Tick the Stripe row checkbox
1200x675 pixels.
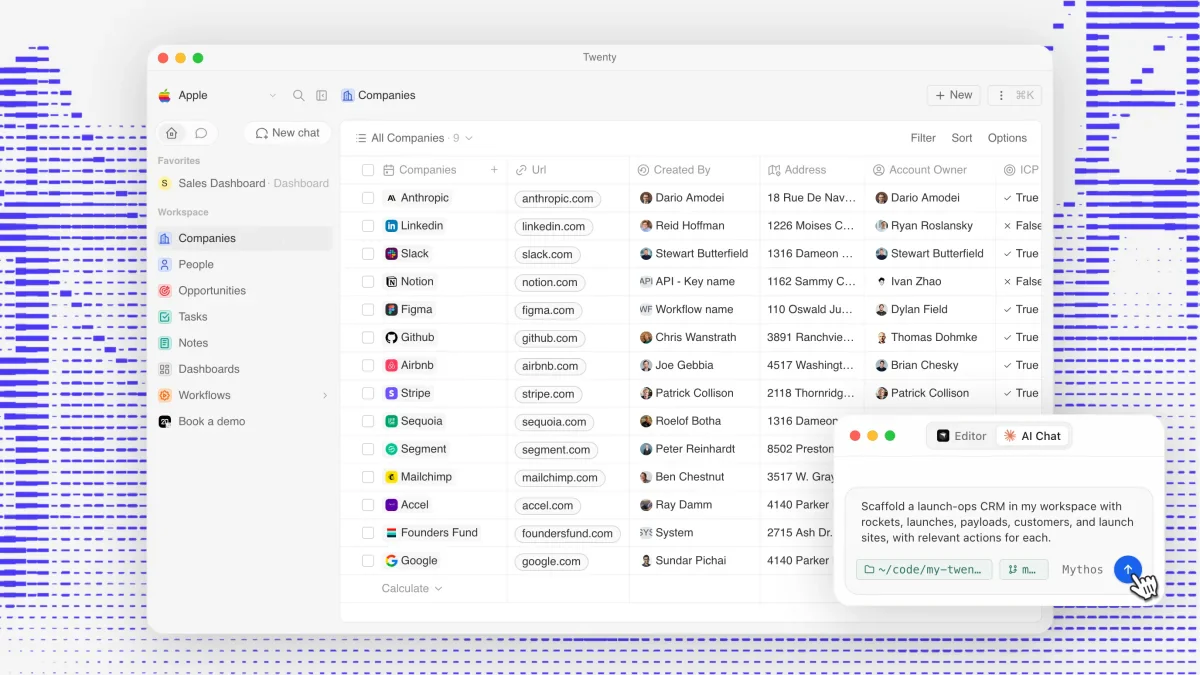368,394
